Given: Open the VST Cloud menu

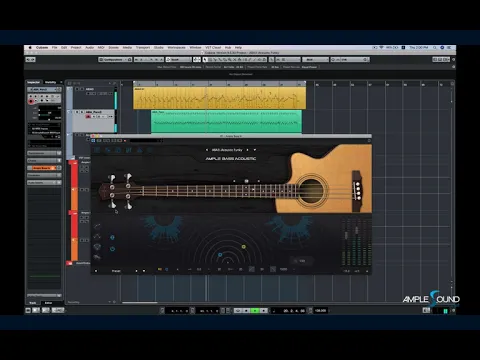Looking at the screenshot, I should pyautogui.click(x=213, y=48).
